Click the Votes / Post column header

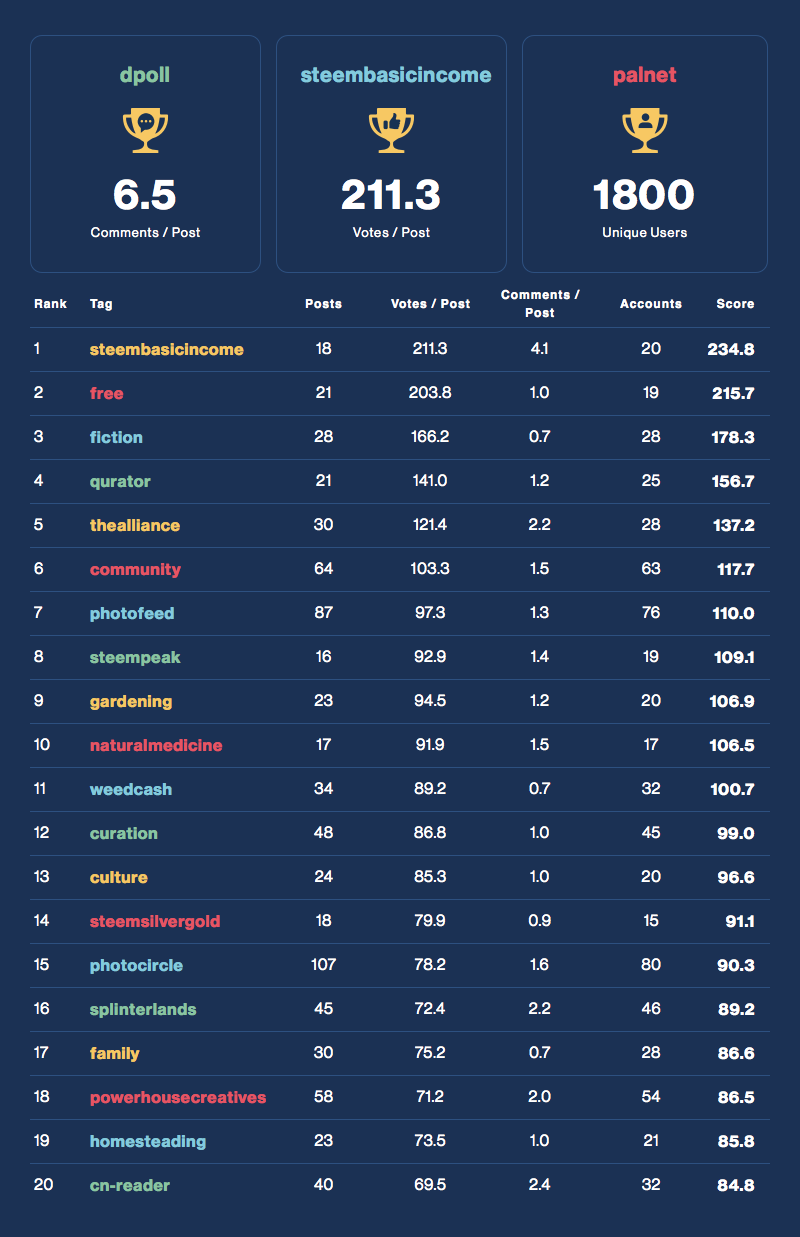tap(430, 303)
